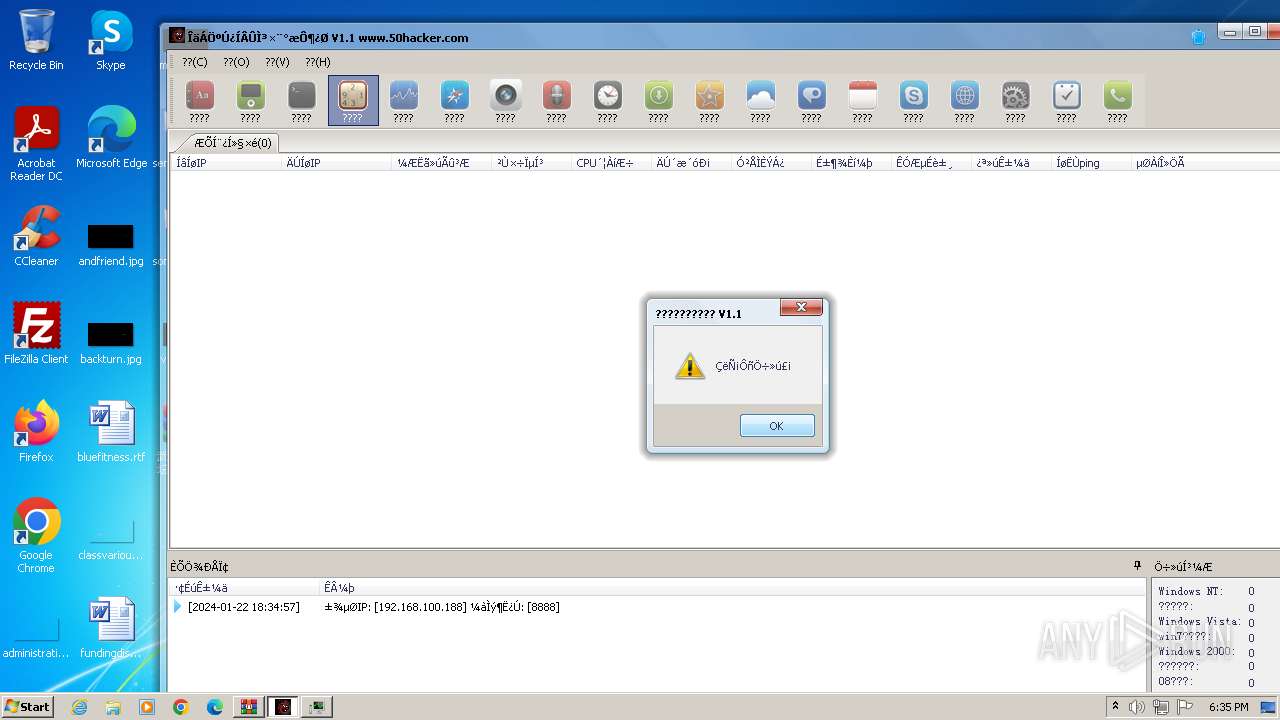Click the Windows NT count row
The image size is (1280, 720).
pos(1206,591)
